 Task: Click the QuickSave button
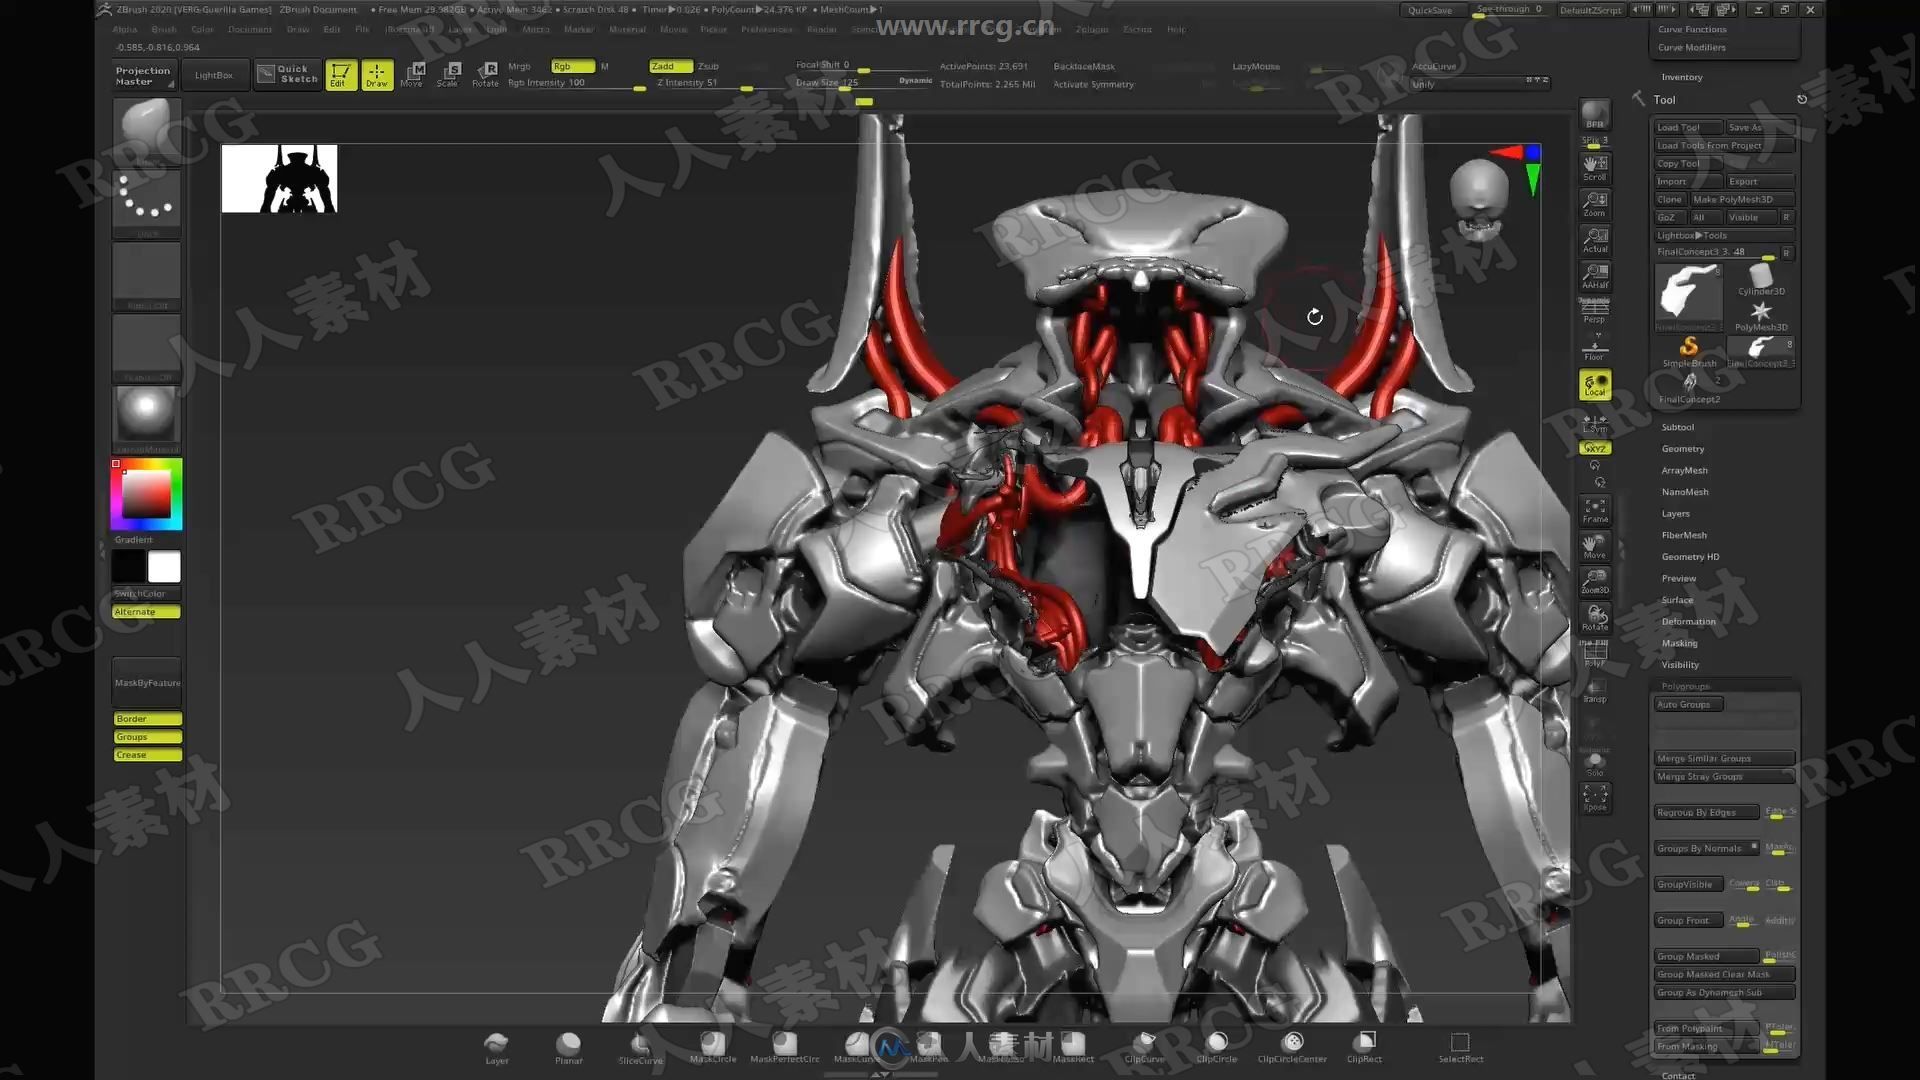[x=1430, y=10]
